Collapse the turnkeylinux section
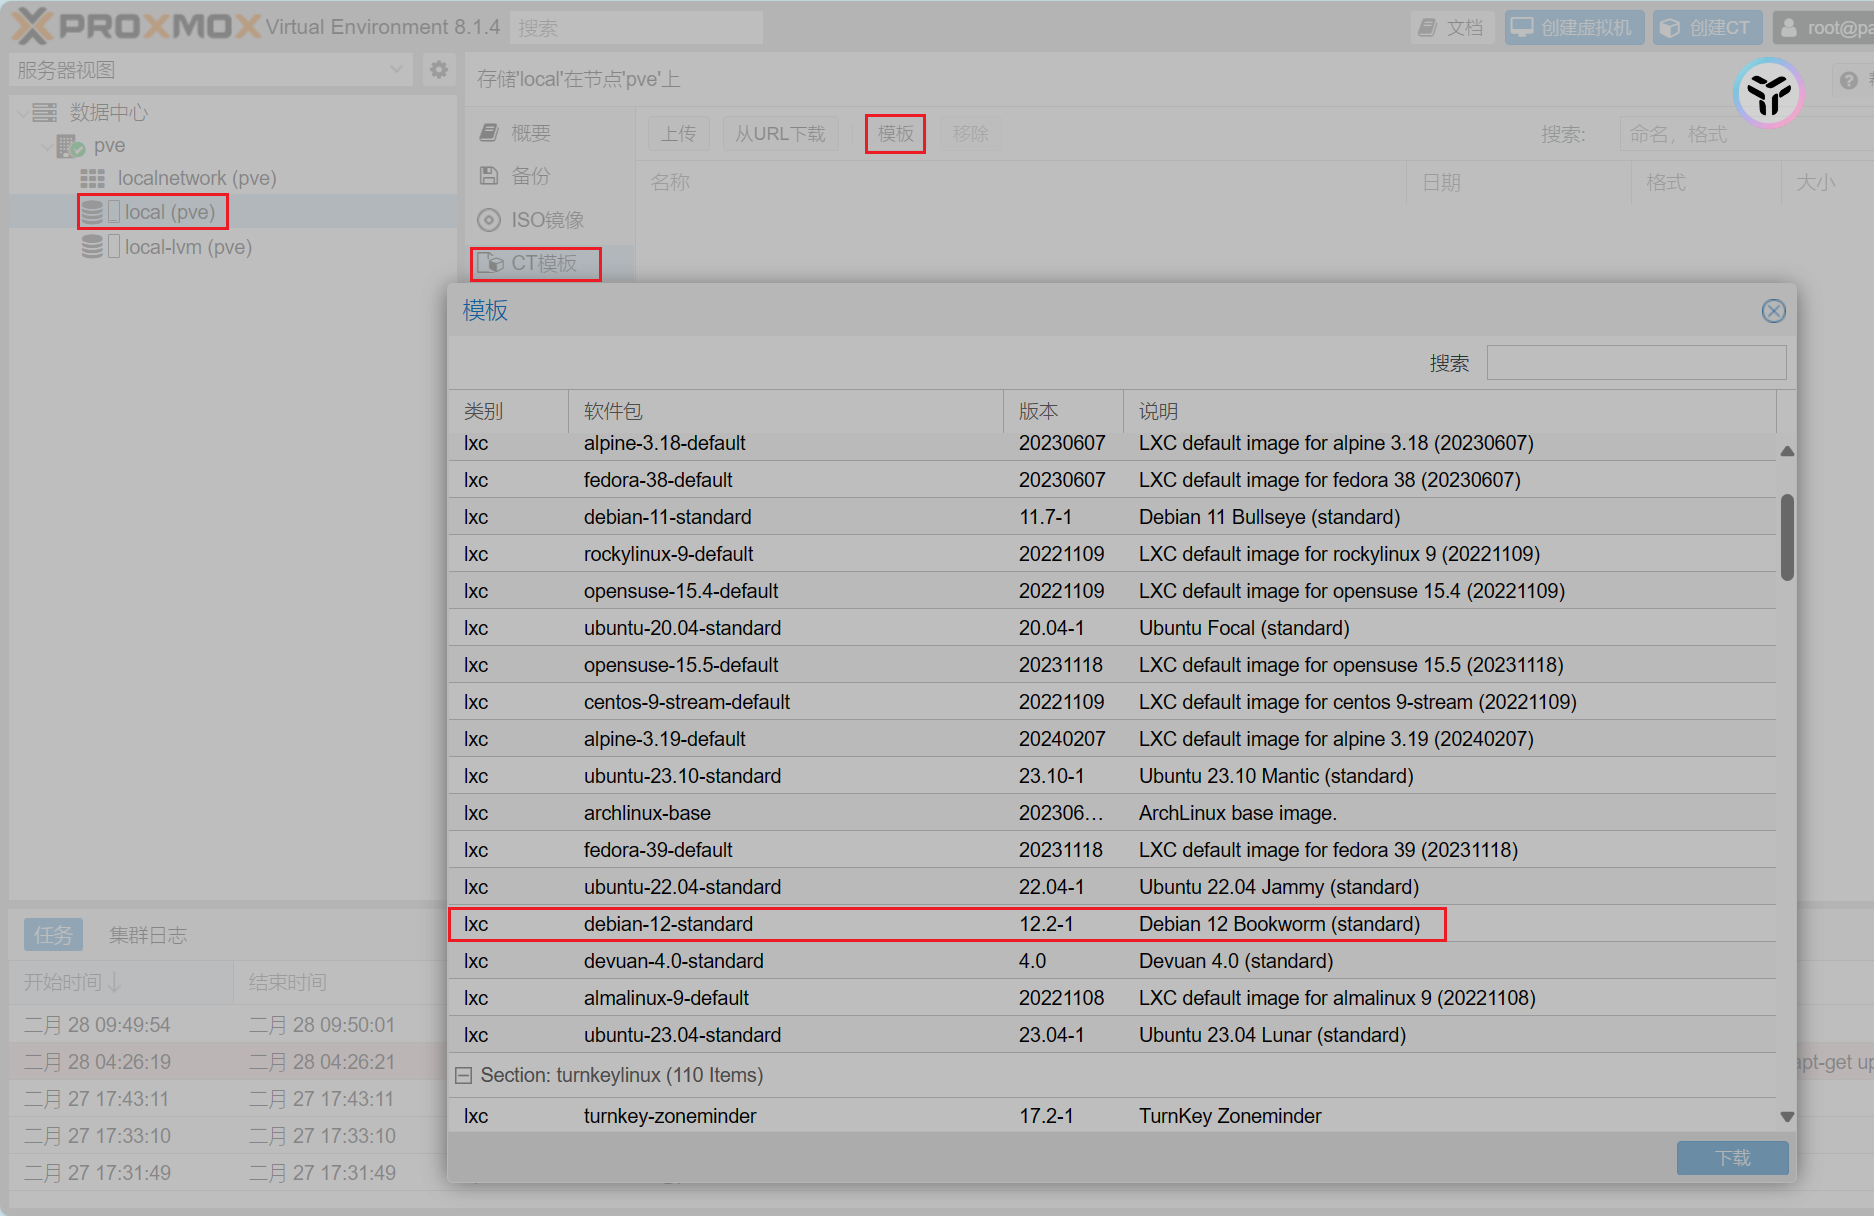 [x=463, y=1076]
